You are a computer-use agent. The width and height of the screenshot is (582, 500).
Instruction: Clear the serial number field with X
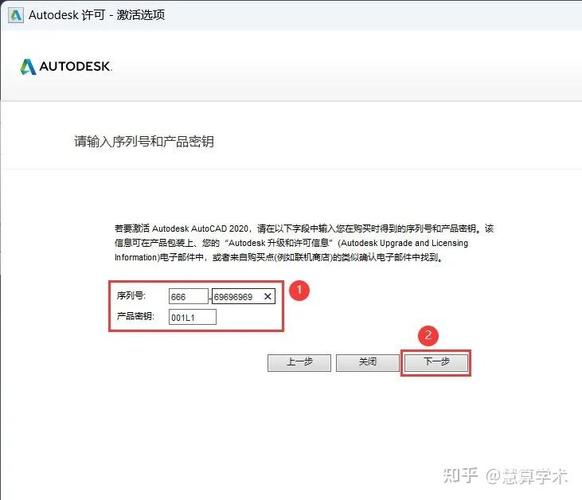268,296
